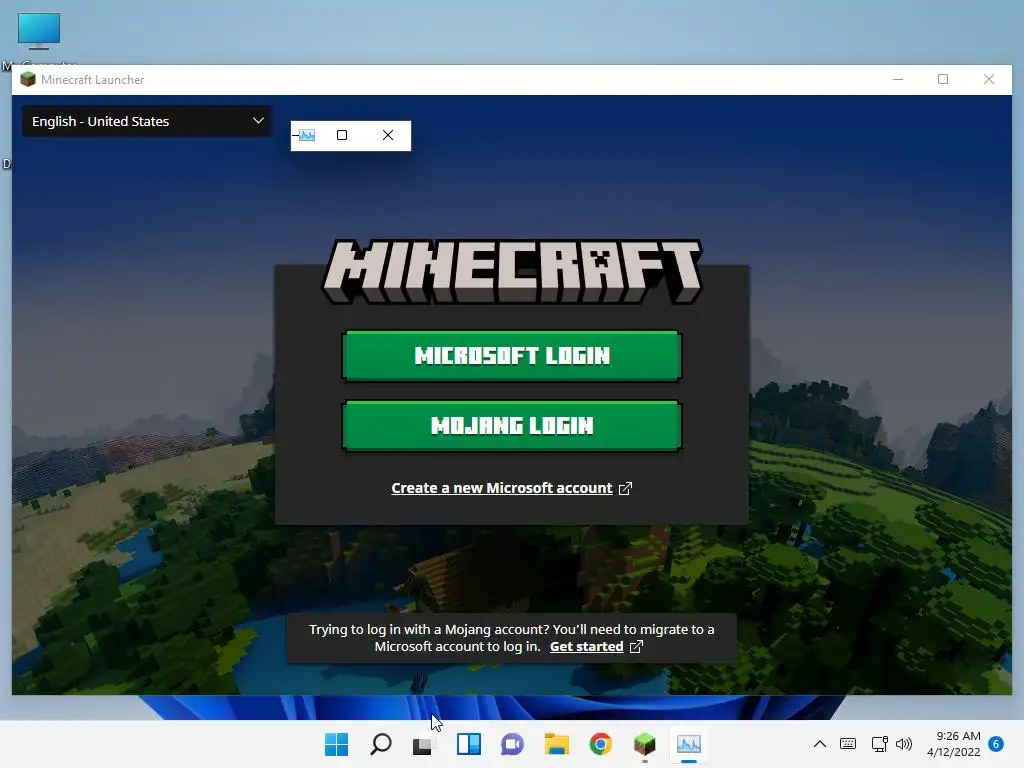
Task: Open Task View on the taskbar
Action: [x=423, y=744]
